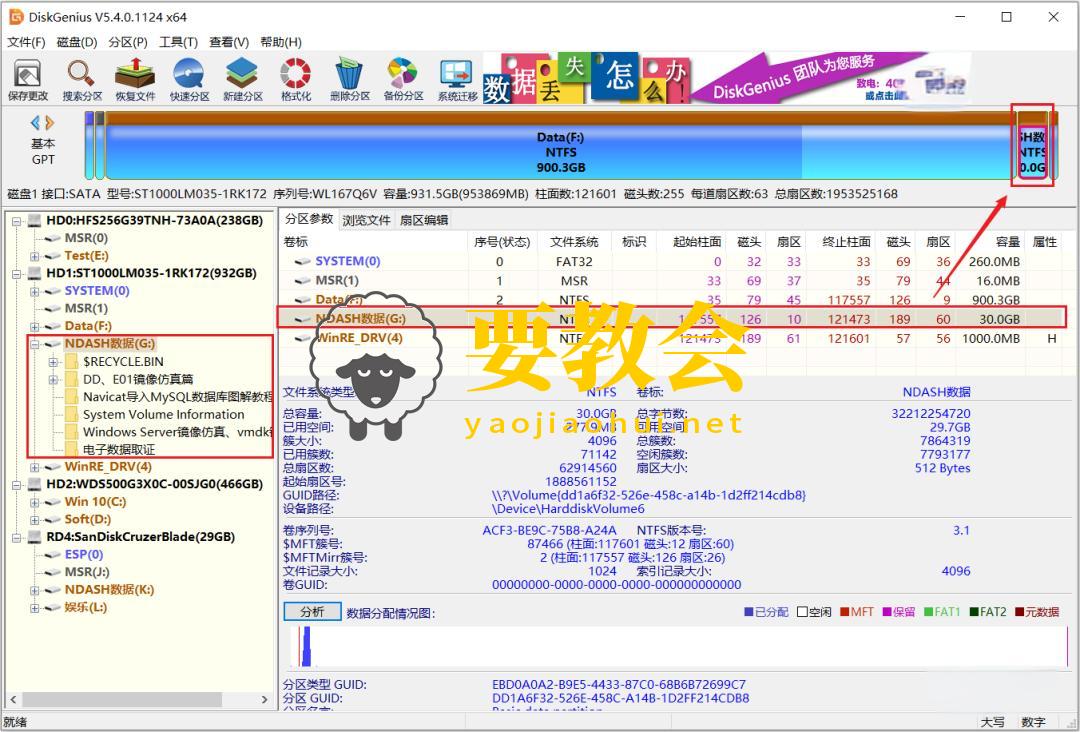Screen dimensions: 1080x732
Task: Select RD4:SanDiskCruzerBlade disk in tree
Action: click(141, 536)
